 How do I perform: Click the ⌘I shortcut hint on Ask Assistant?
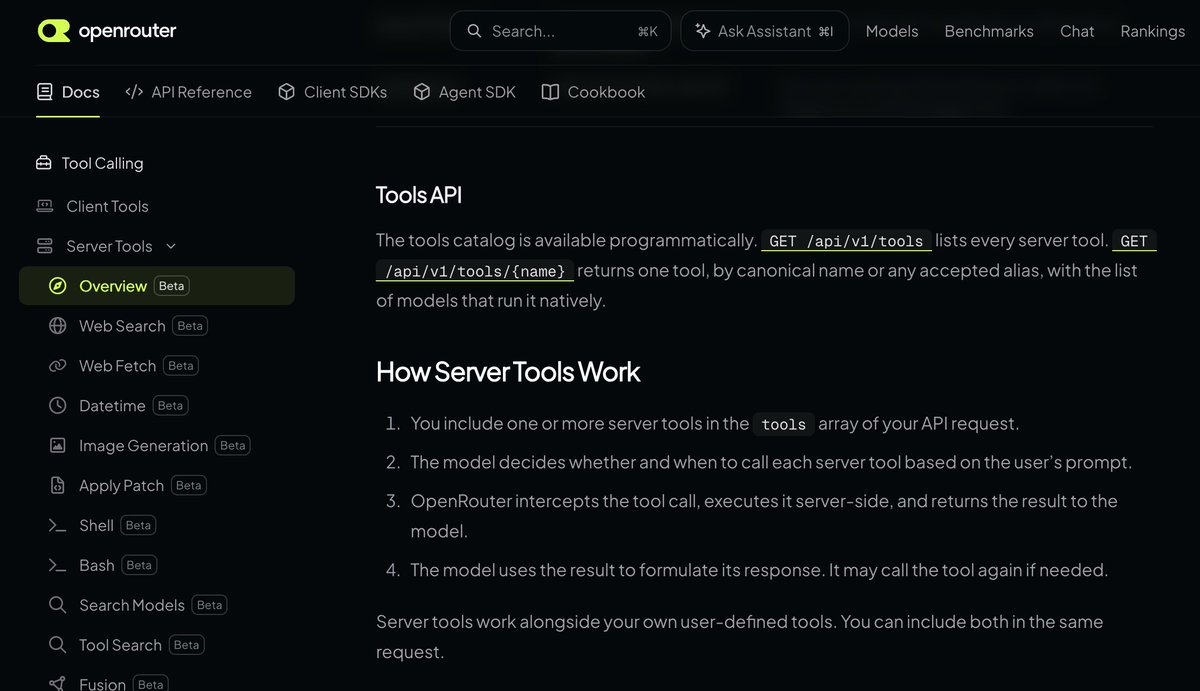[x=825, y=32]
